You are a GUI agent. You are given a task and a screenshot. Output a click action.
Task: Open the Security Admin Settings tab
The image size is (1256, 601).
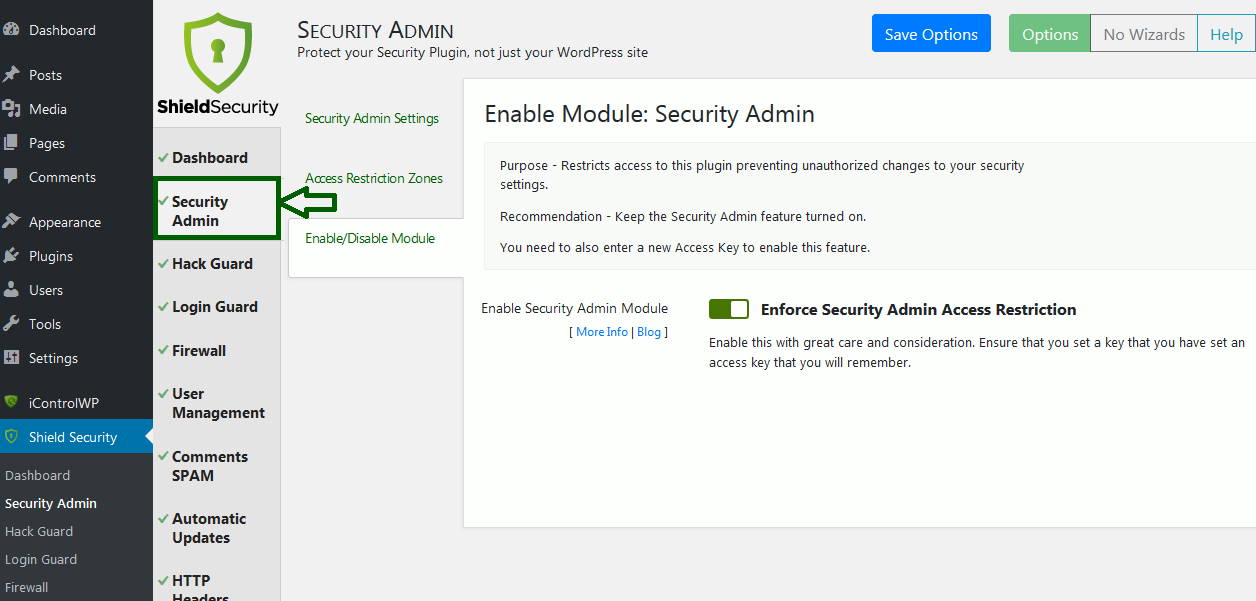(372, 118)
